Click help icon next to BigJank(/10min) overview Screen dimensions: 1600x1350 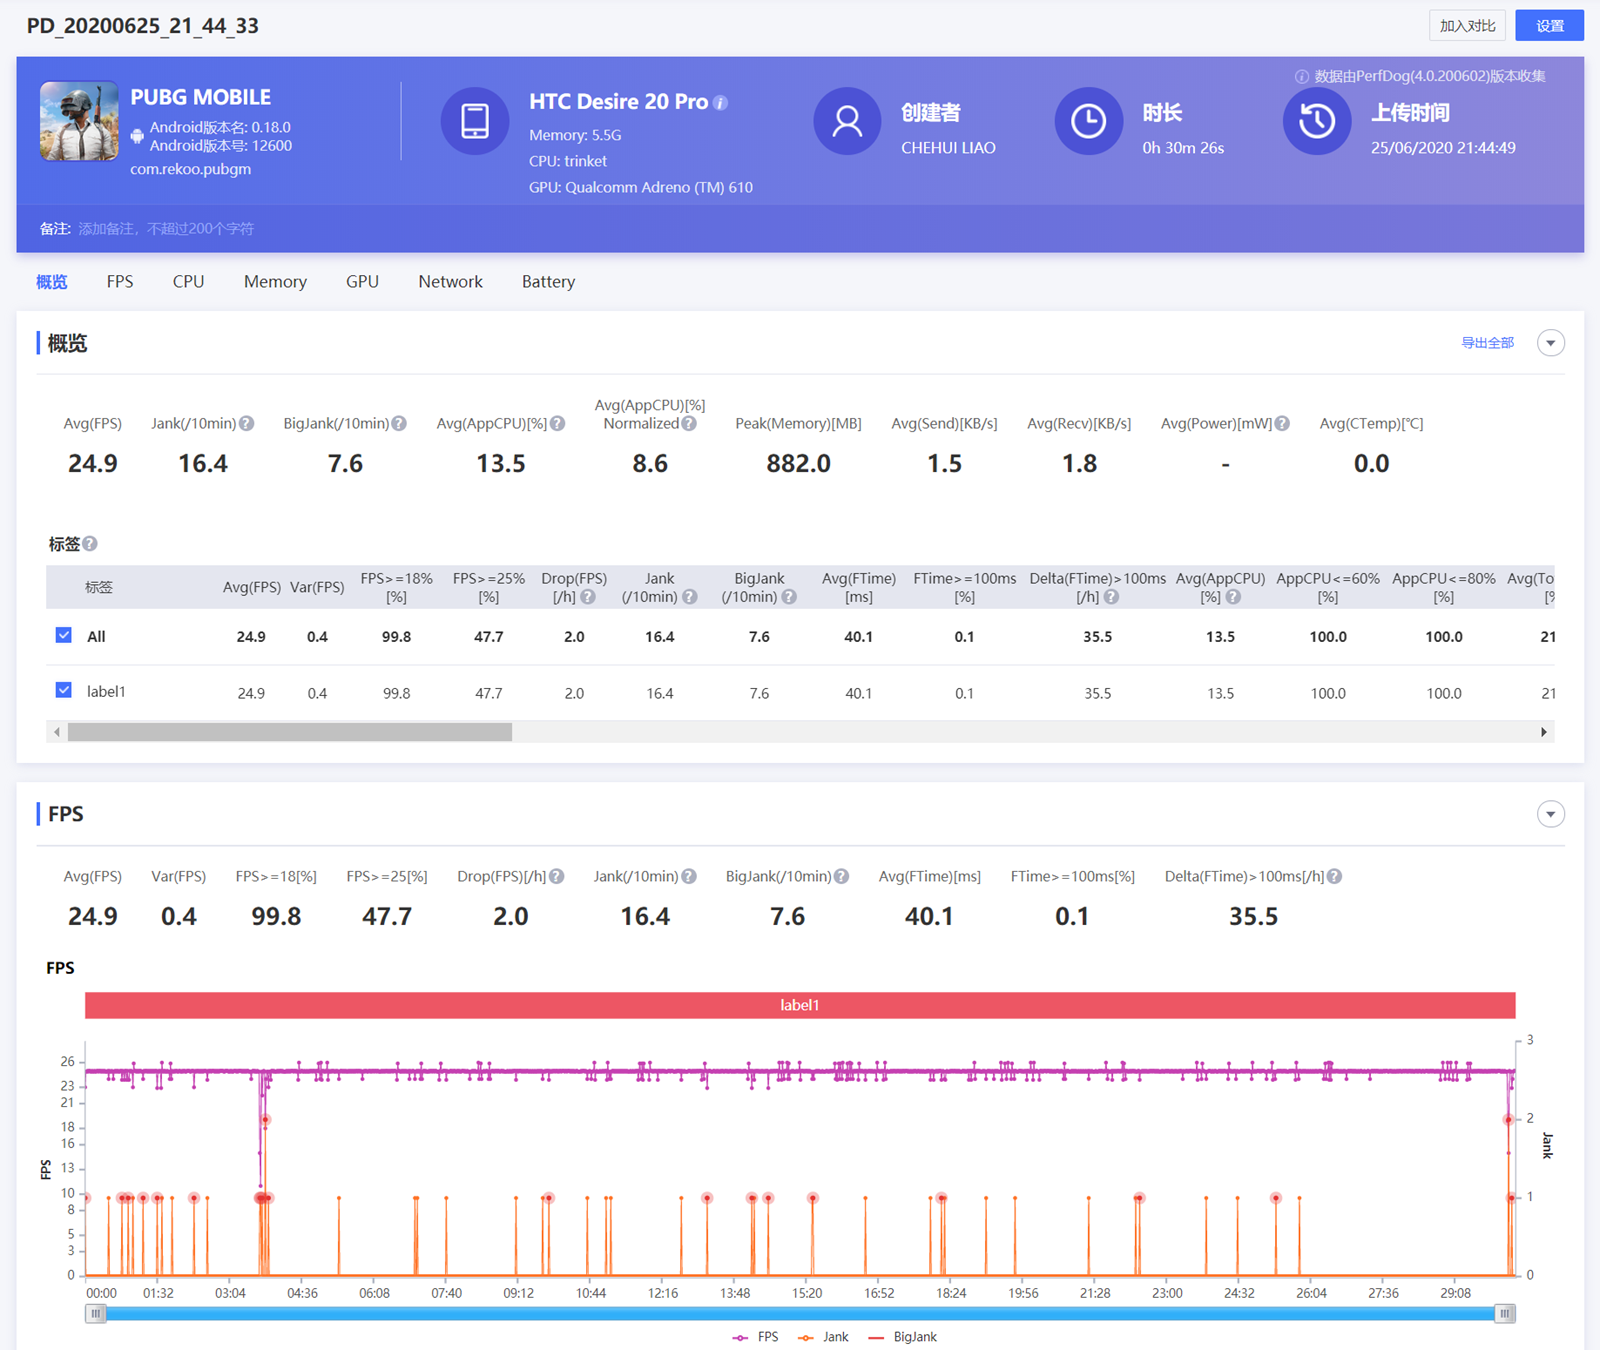(x=399, y=424)
